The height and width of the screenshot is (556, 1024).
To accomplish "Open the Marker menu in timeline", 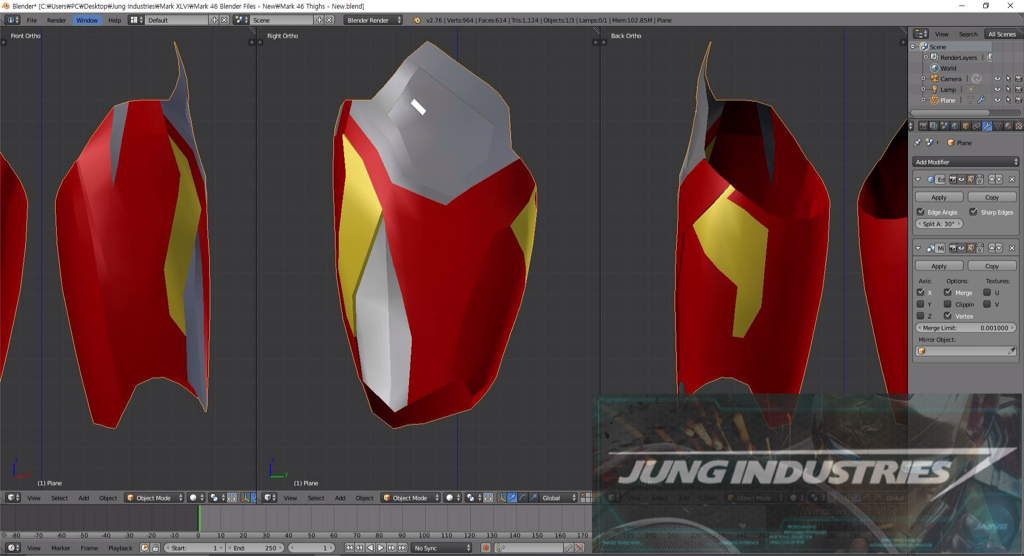I will [x=60, y=548].
